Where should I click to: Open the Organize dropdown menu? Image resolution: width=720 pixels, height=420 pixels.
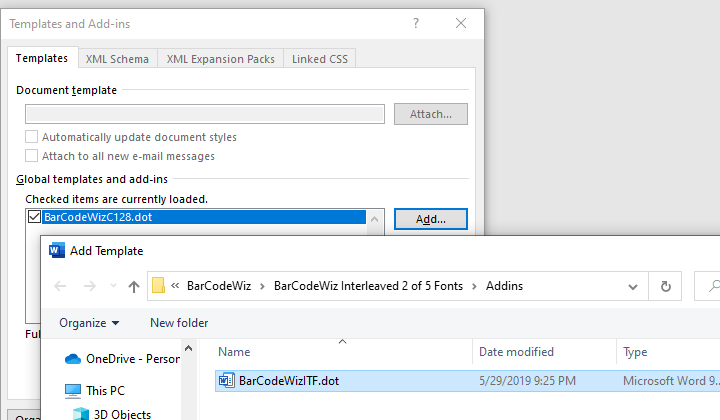click(89, 323)
